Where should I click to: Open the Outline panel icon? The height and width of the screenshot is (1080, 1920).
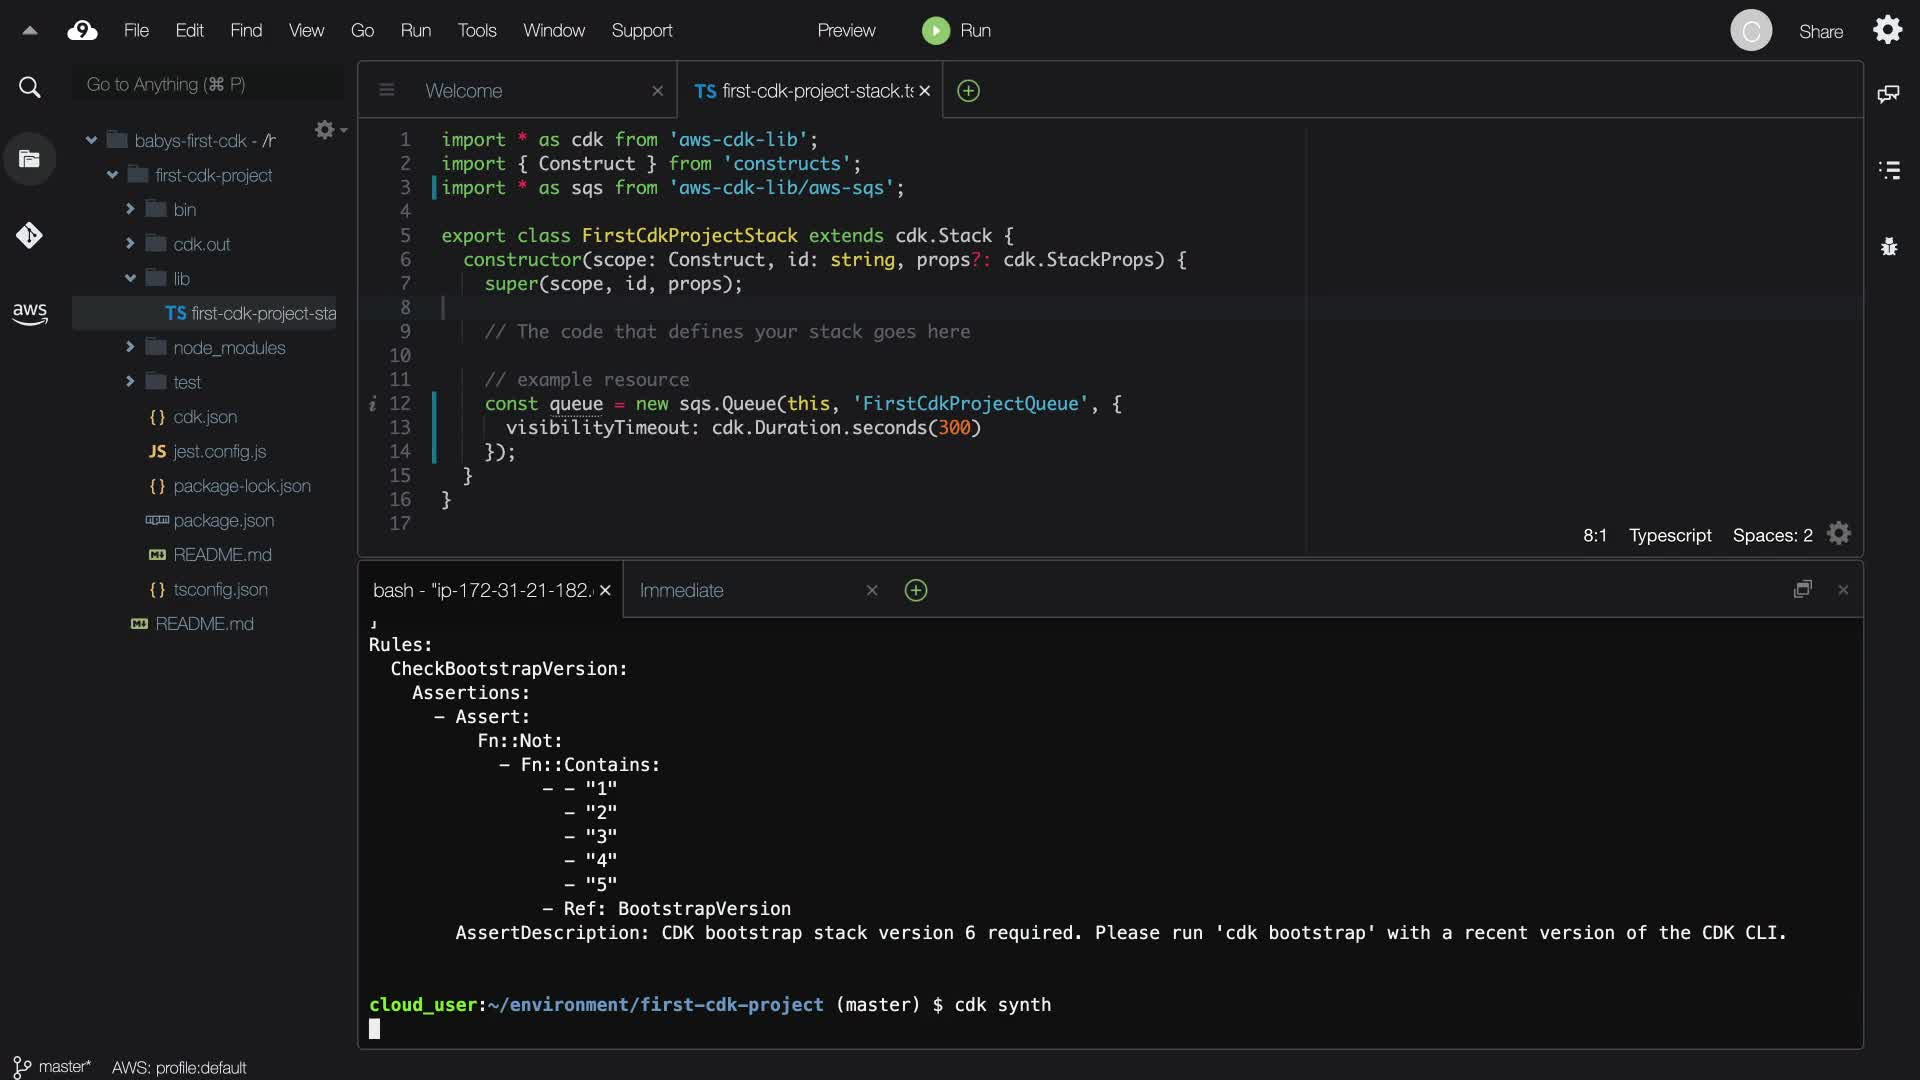click(1888, 170)
